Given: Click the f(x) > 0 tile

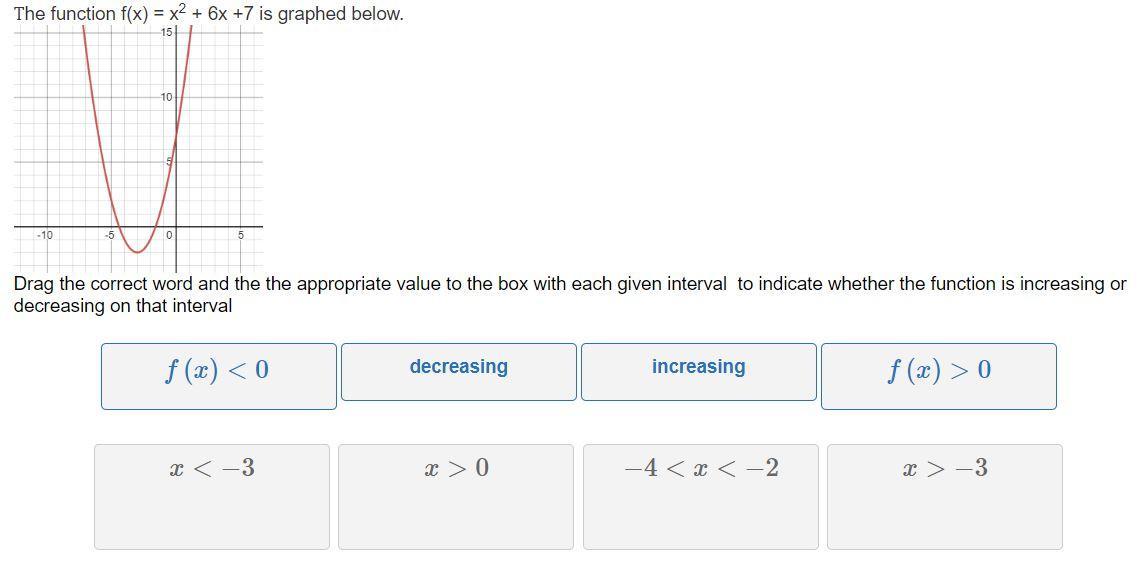Looking at the screenshot, I should pos(939,376).
